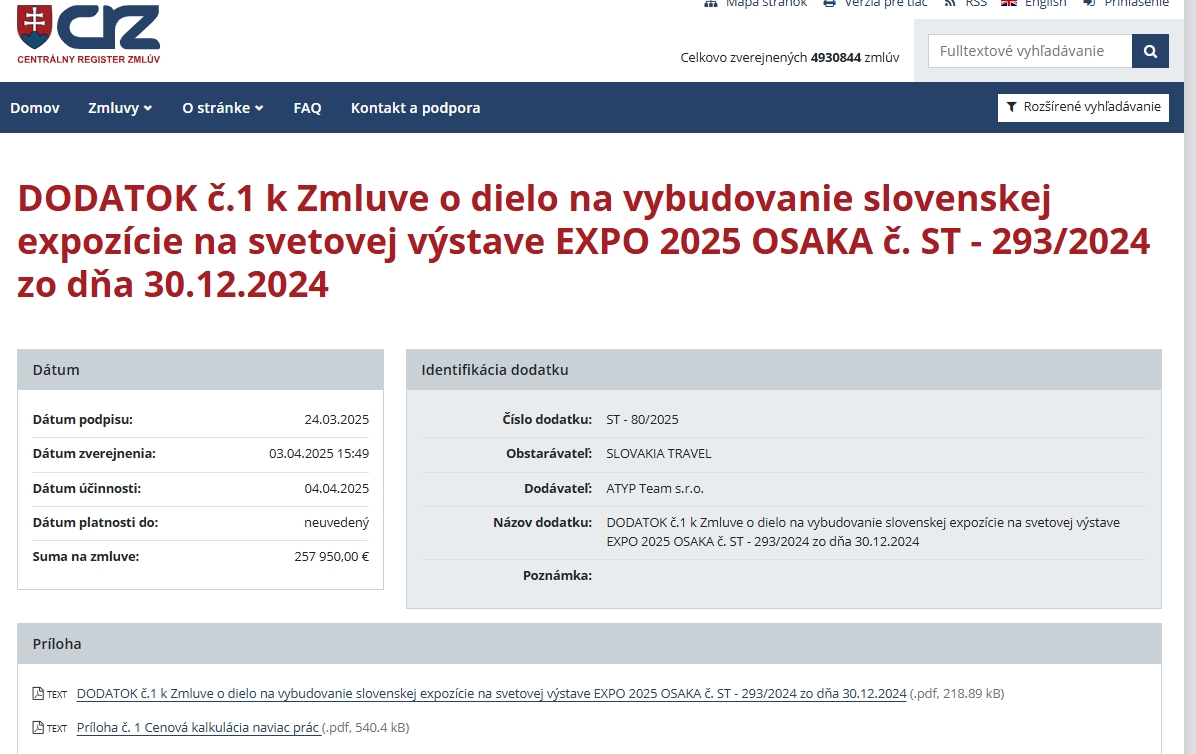Click the Dátum platnosti do label
The width and height of the screenshot is (1196, 754).
95,523
